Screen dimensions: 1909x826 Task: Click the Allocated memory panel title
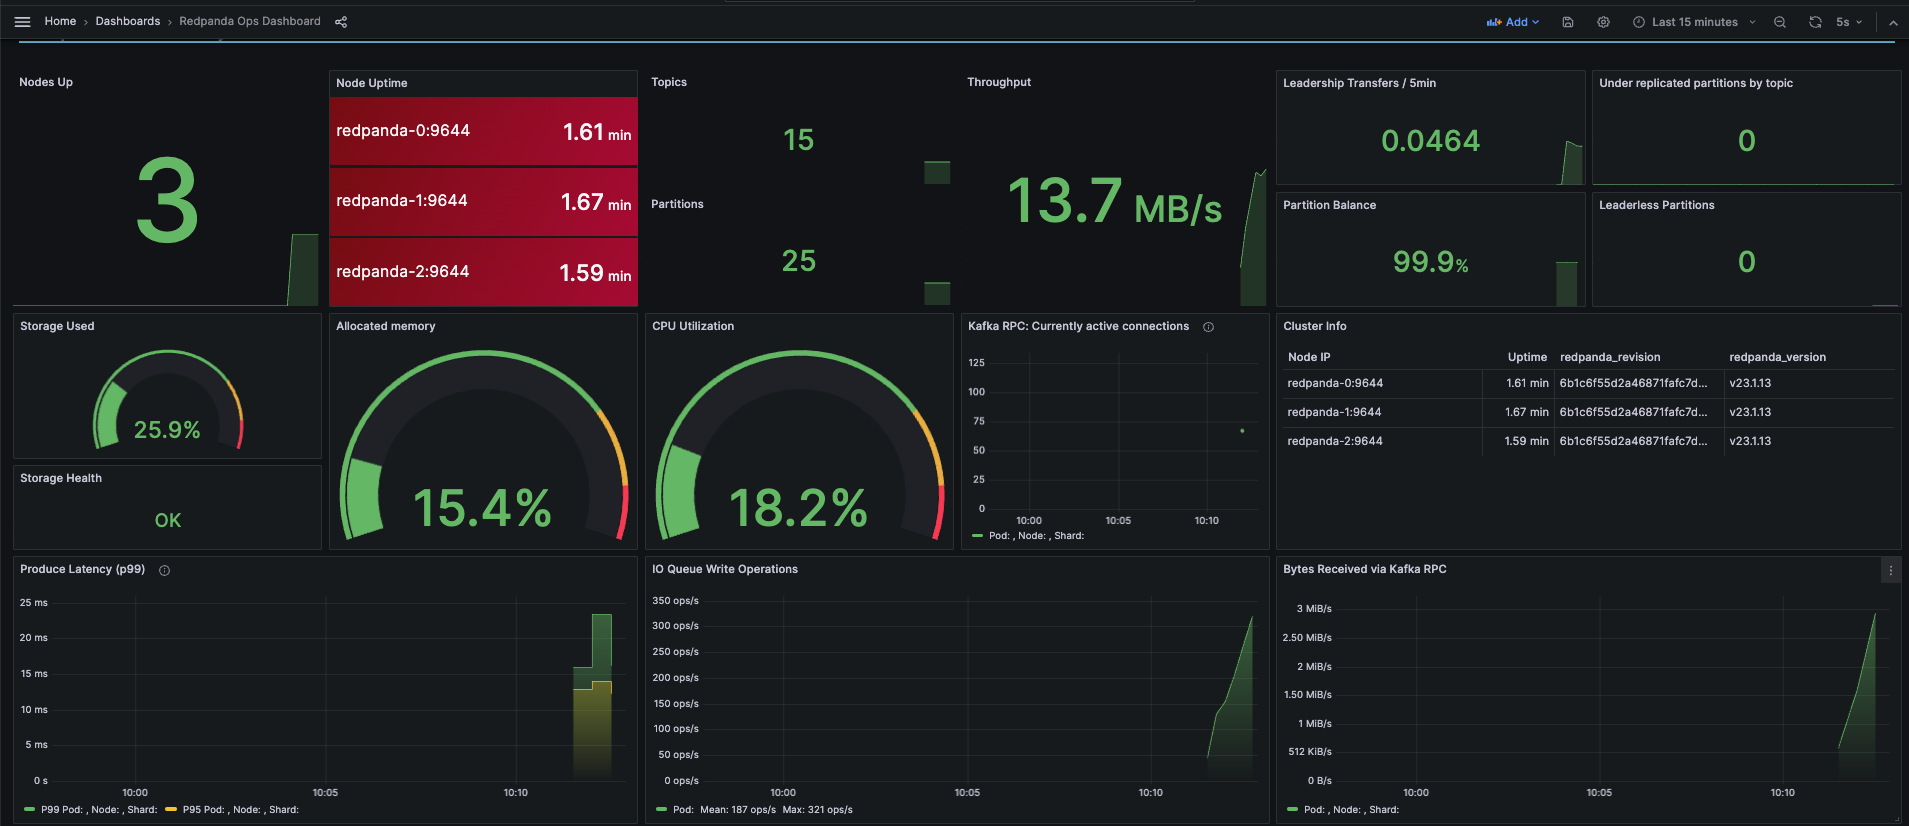pos(386,326)
